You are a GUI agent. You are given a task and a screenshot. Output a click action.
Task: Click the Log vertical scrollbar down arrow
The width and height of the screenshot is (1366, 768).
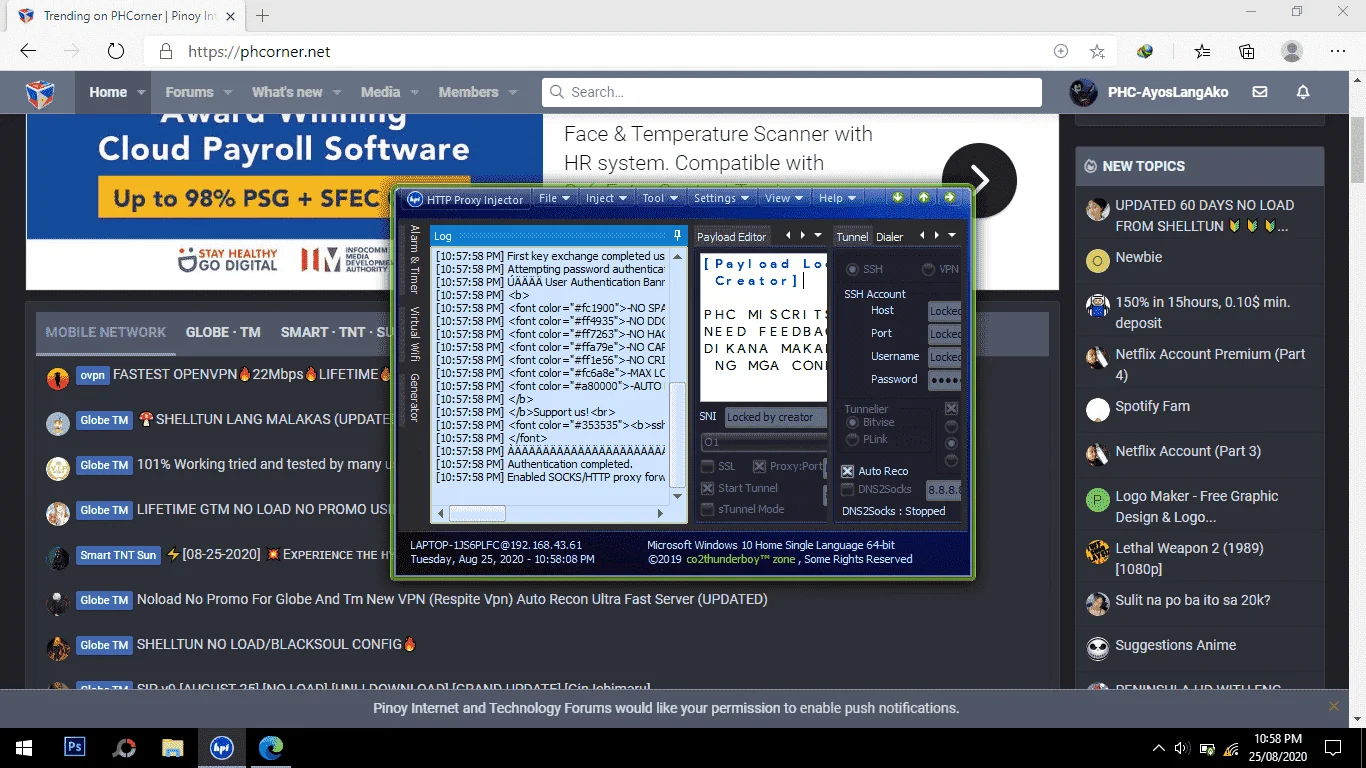pos(677,497)
